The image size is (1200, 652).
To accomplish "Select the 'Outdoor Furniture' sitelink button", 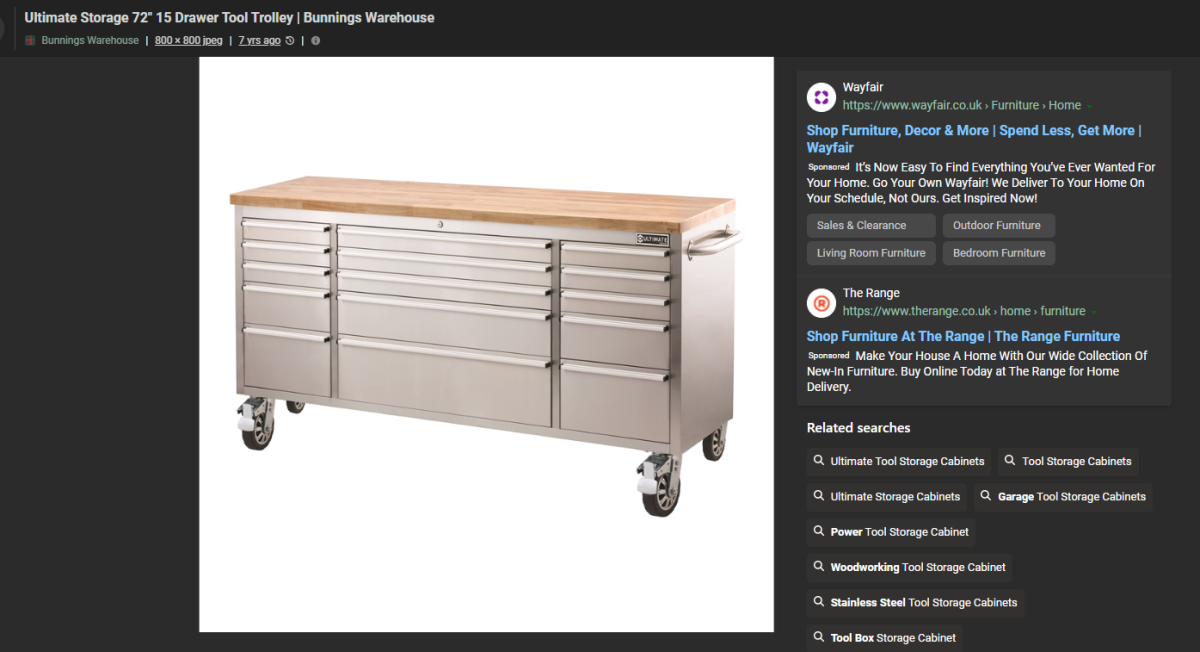I will pyautogui.click(x=997, y=226).
